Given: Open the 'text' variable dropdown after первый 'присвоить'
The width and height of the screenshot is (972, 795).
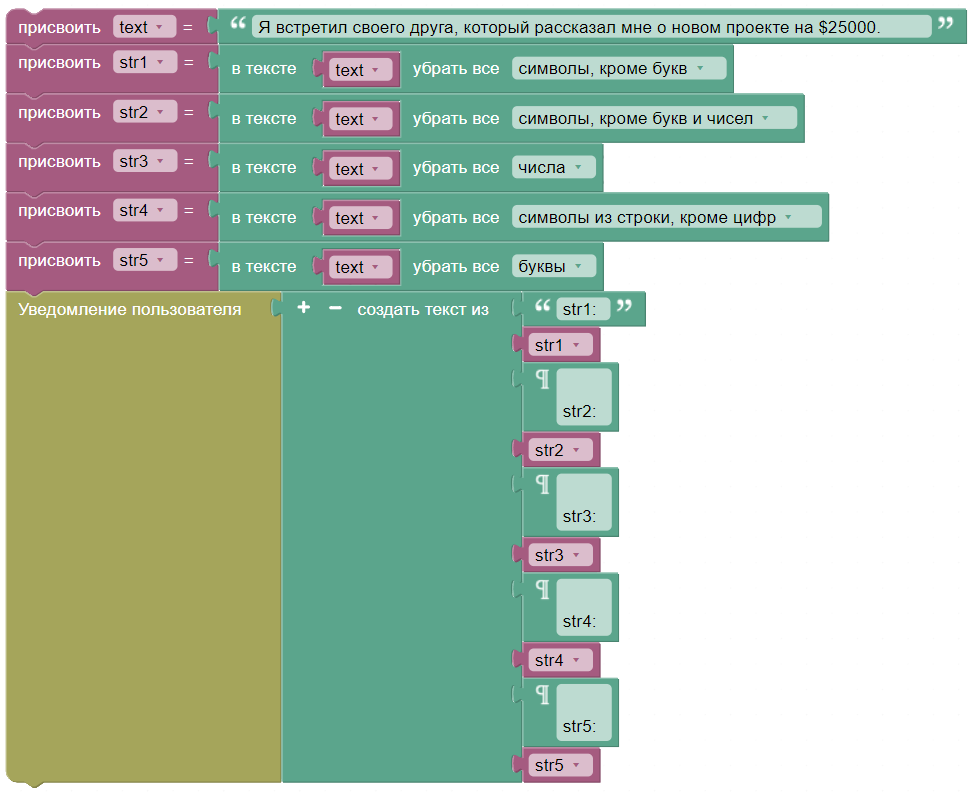Looking at the screenshot, I should (144, 27).
